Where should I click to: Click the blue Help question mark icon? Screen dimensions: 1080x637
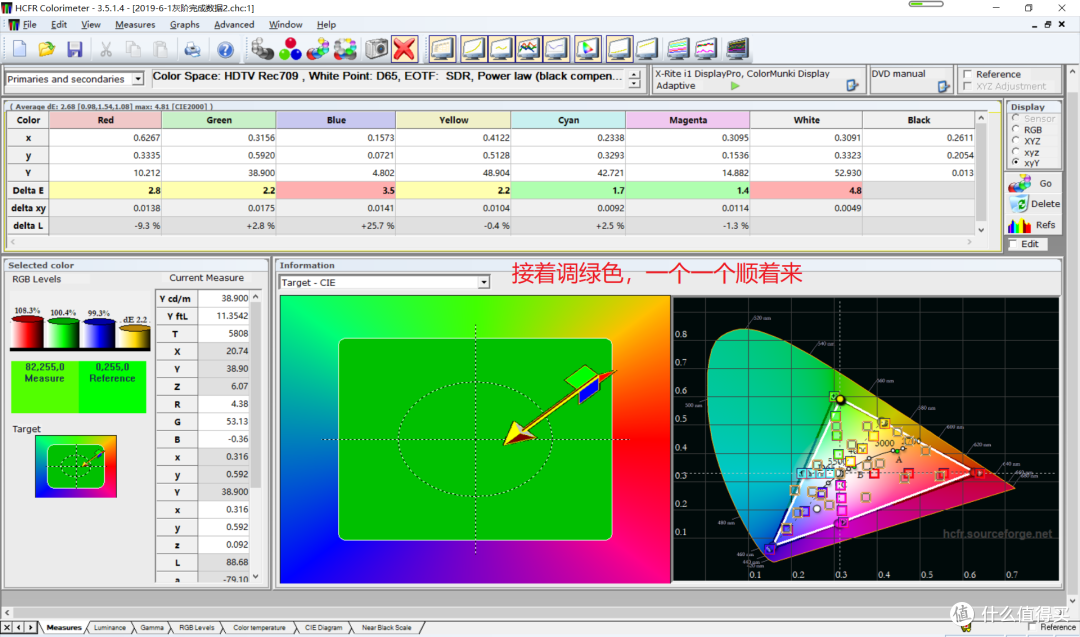pos(226,49)
